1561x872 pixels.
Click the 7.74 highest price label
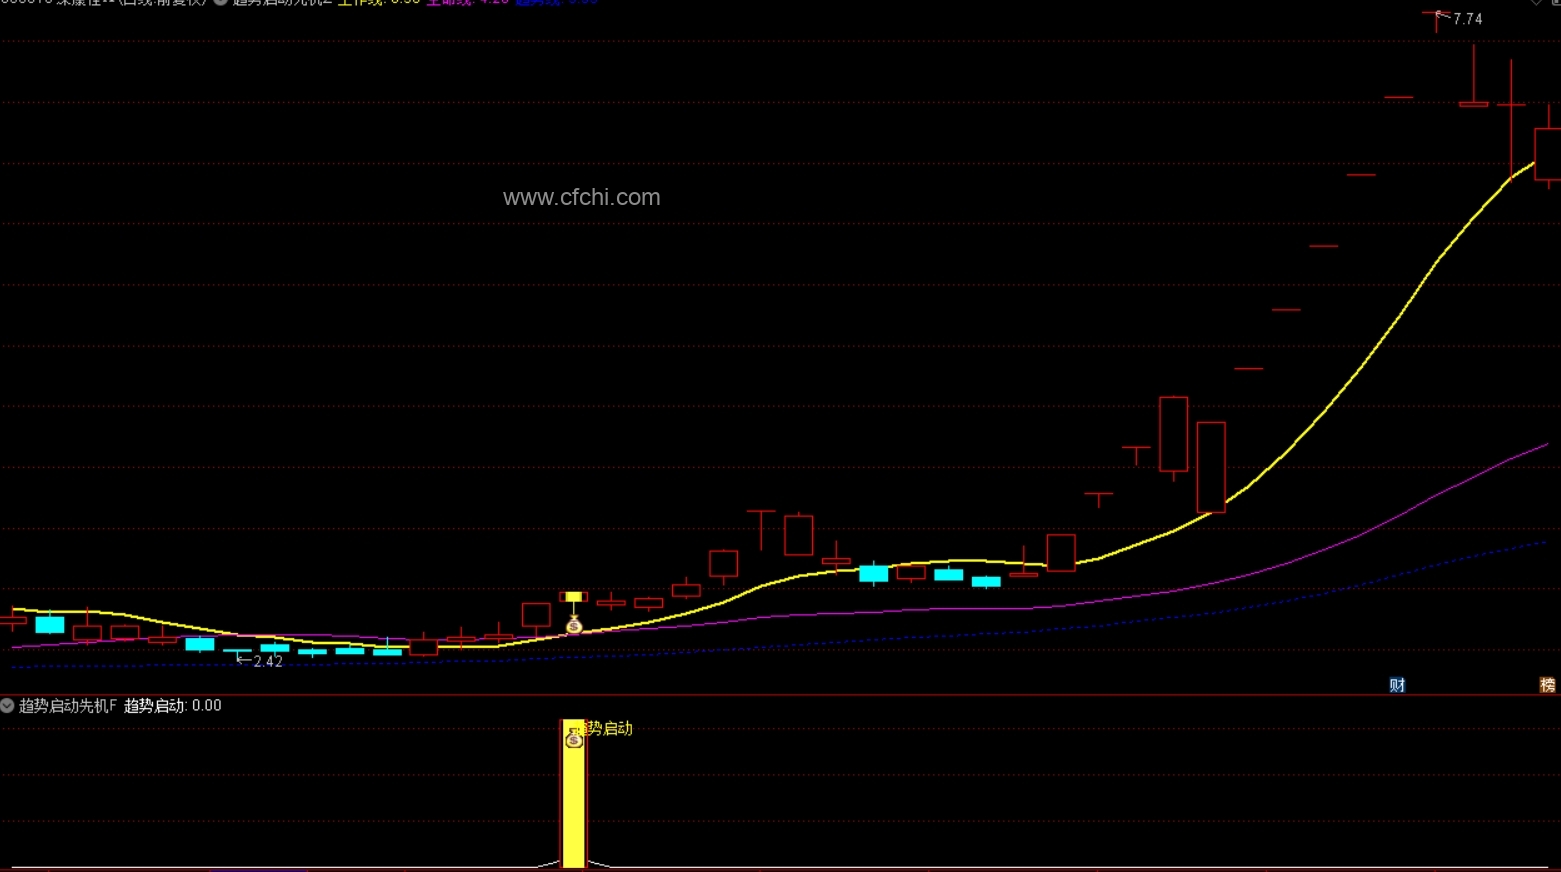click(x=1467, y=19)
